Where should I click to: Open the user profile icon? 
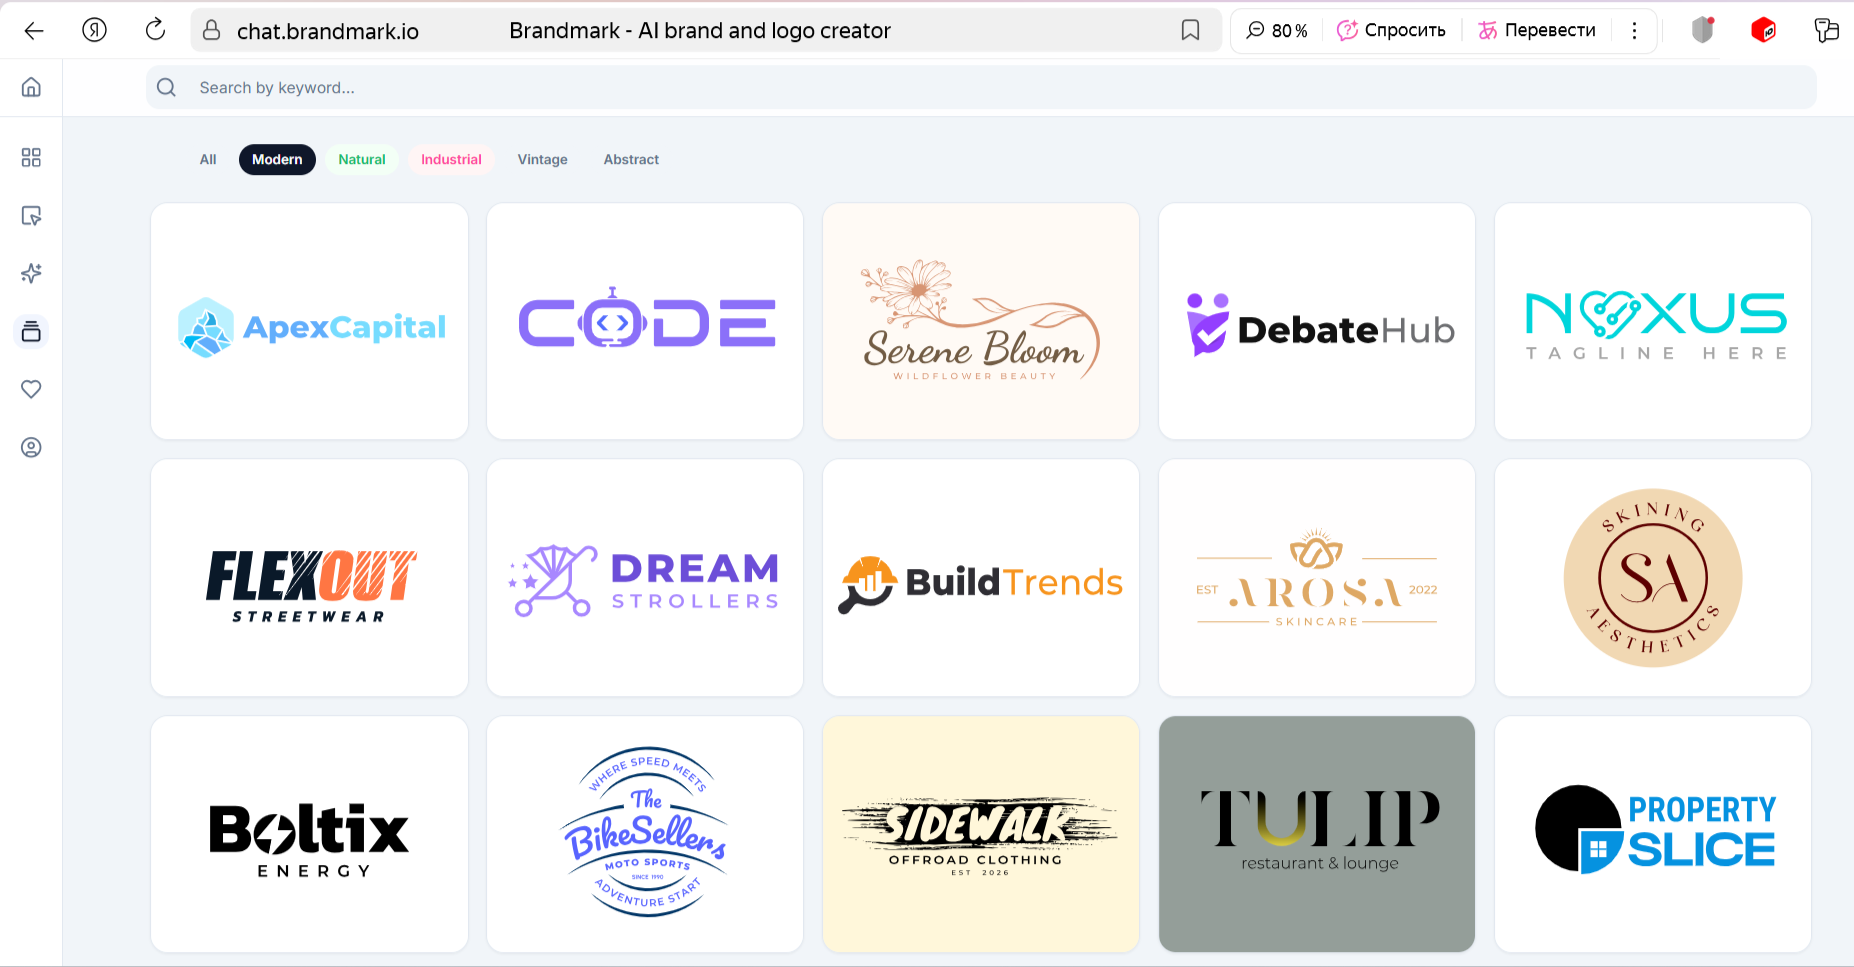click(31, 447)
